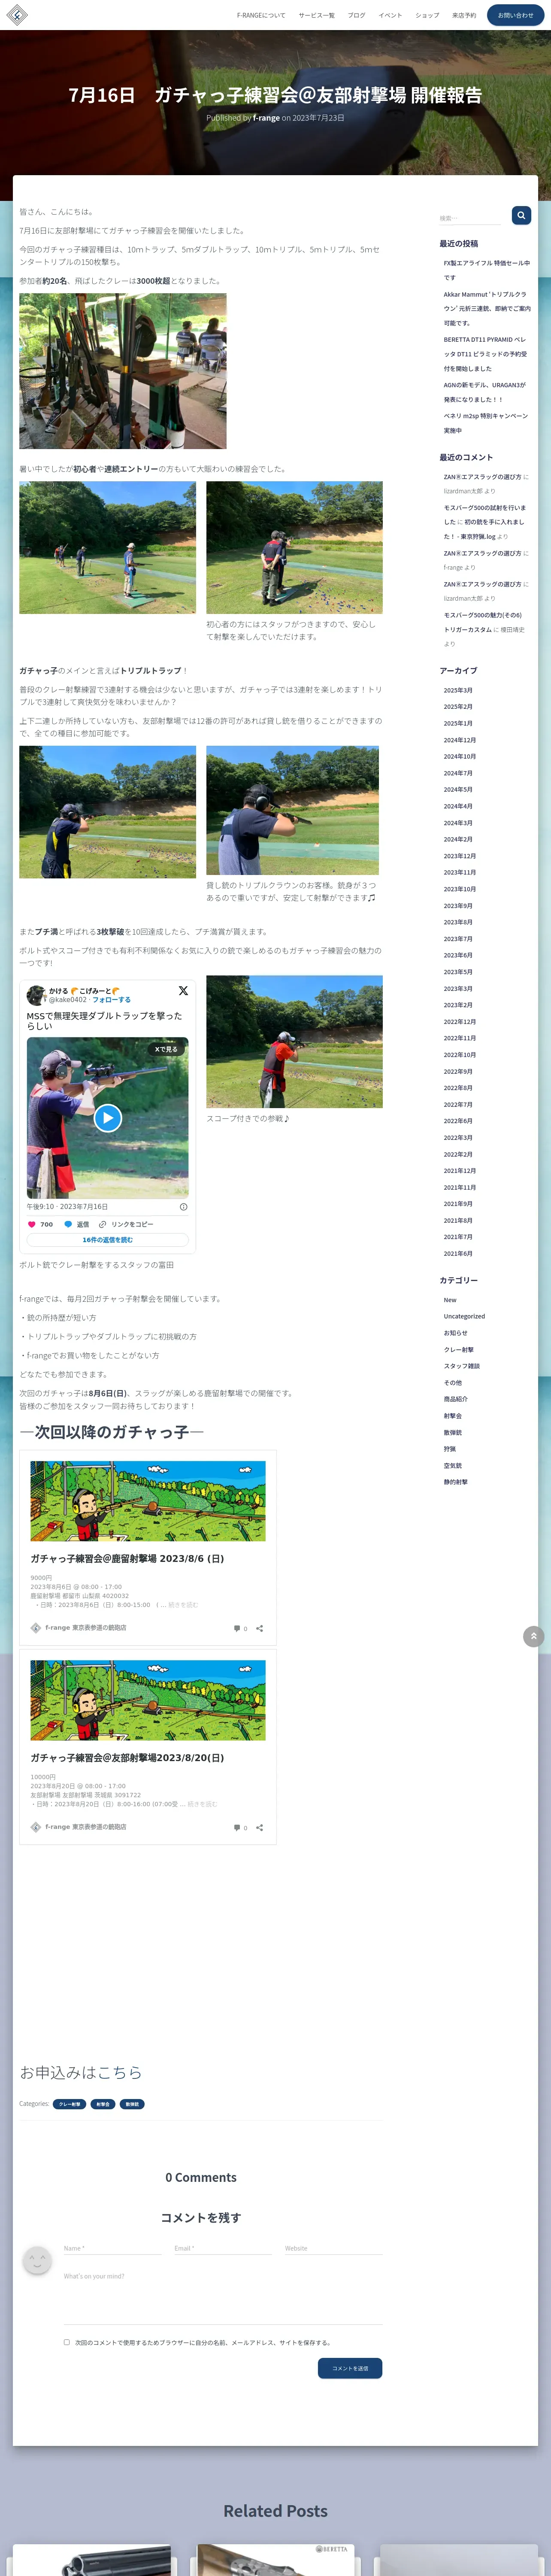Focus the Email comment field
This screenshot has width=551, height=2576.
(223, 2248)
